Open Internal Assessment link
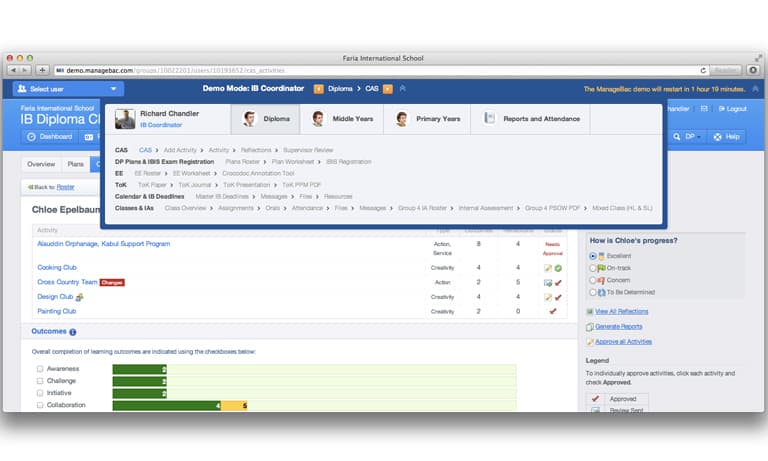The height and width of the screenshot is (461, 768). pos(486,208)
